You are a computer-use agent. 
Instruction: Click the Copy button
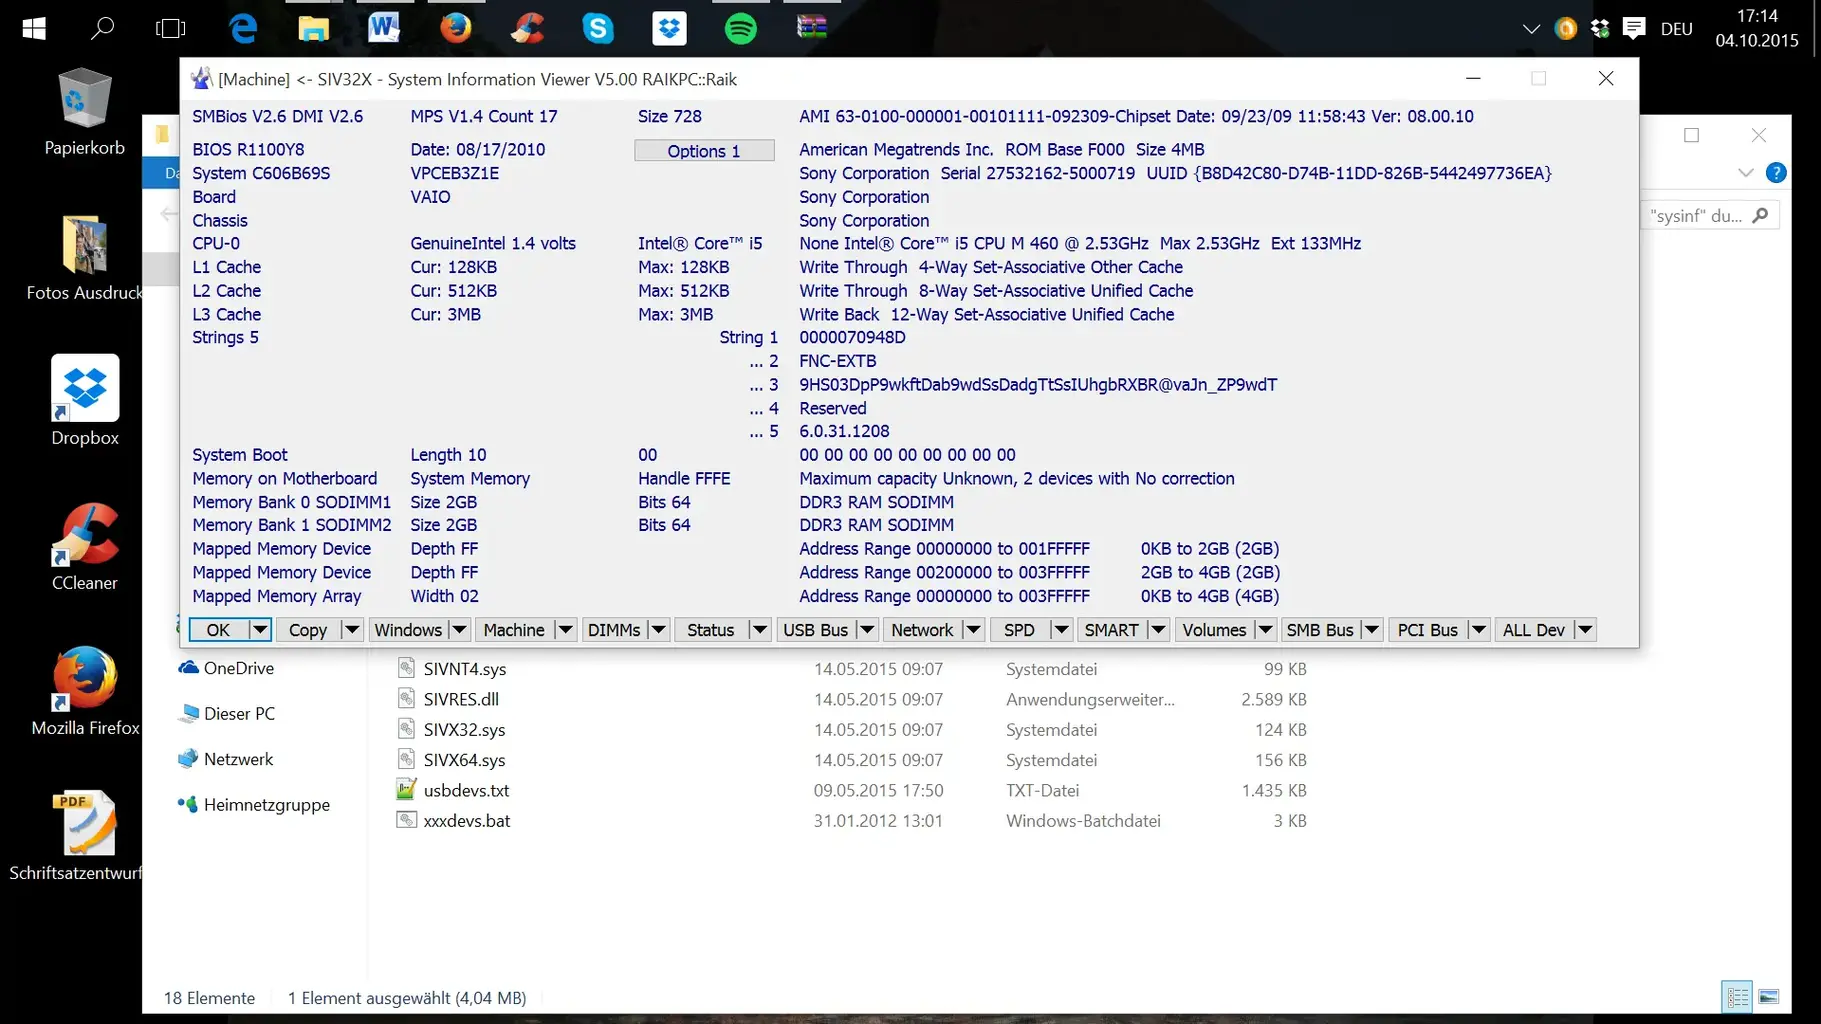click(308, 630)
